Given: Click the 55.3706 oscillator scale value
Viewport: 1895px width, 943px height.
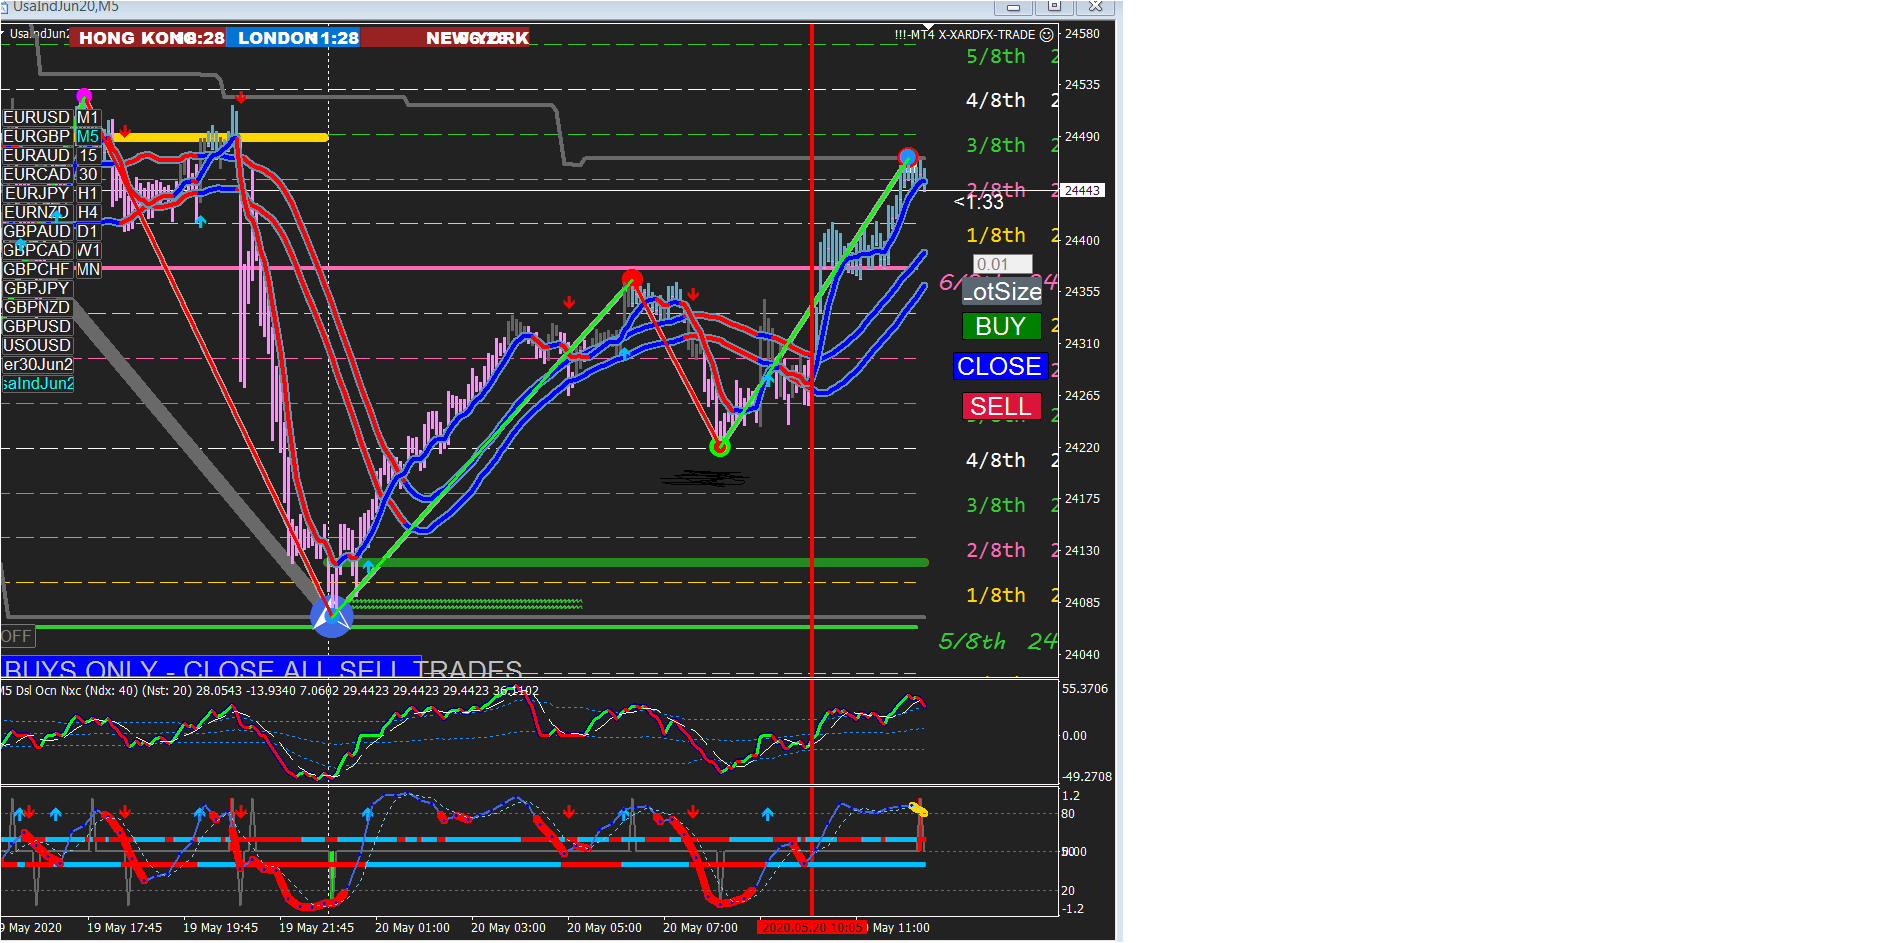Looking at the screenshot, I should [x=1085, y=688].
